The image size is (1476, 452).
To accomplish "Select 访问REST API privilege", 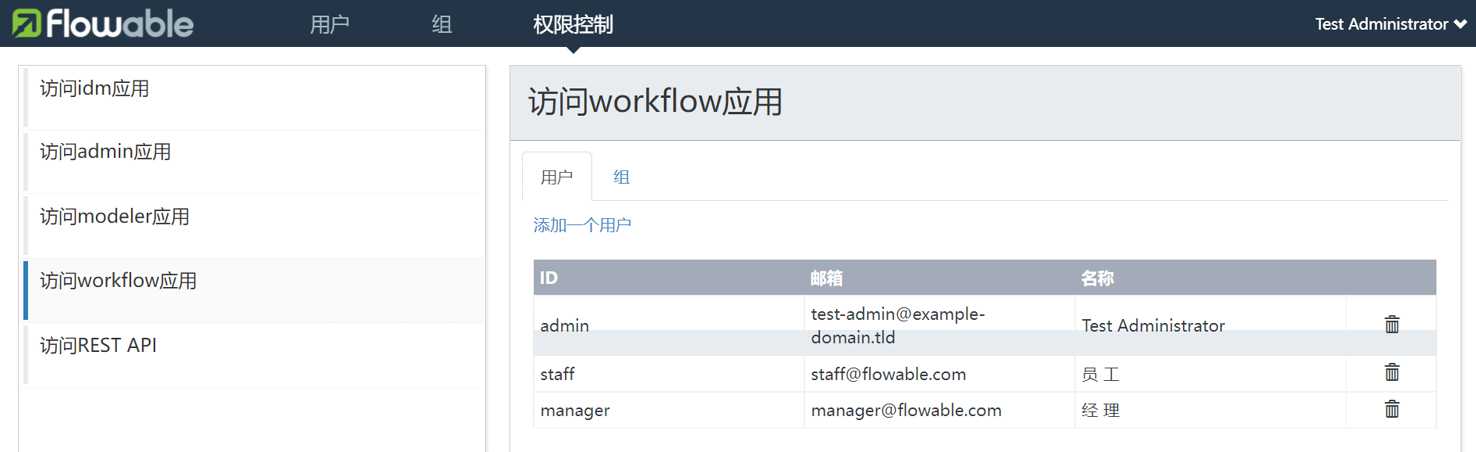I will 99,346.
